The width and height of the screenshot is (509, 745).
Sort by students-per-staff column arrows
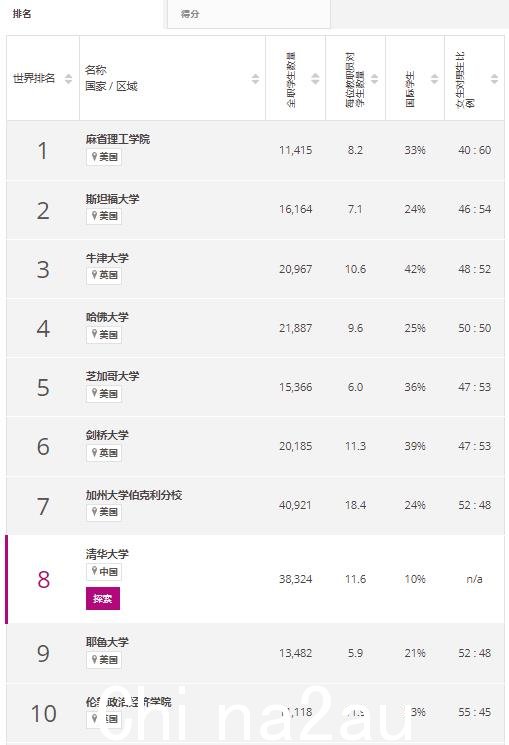375,79
